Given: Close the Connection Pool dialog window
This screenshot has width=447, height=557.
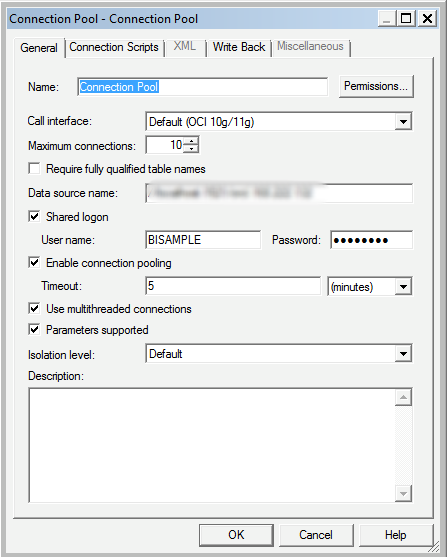Looking at the screenshot, I should pos(427,18).
